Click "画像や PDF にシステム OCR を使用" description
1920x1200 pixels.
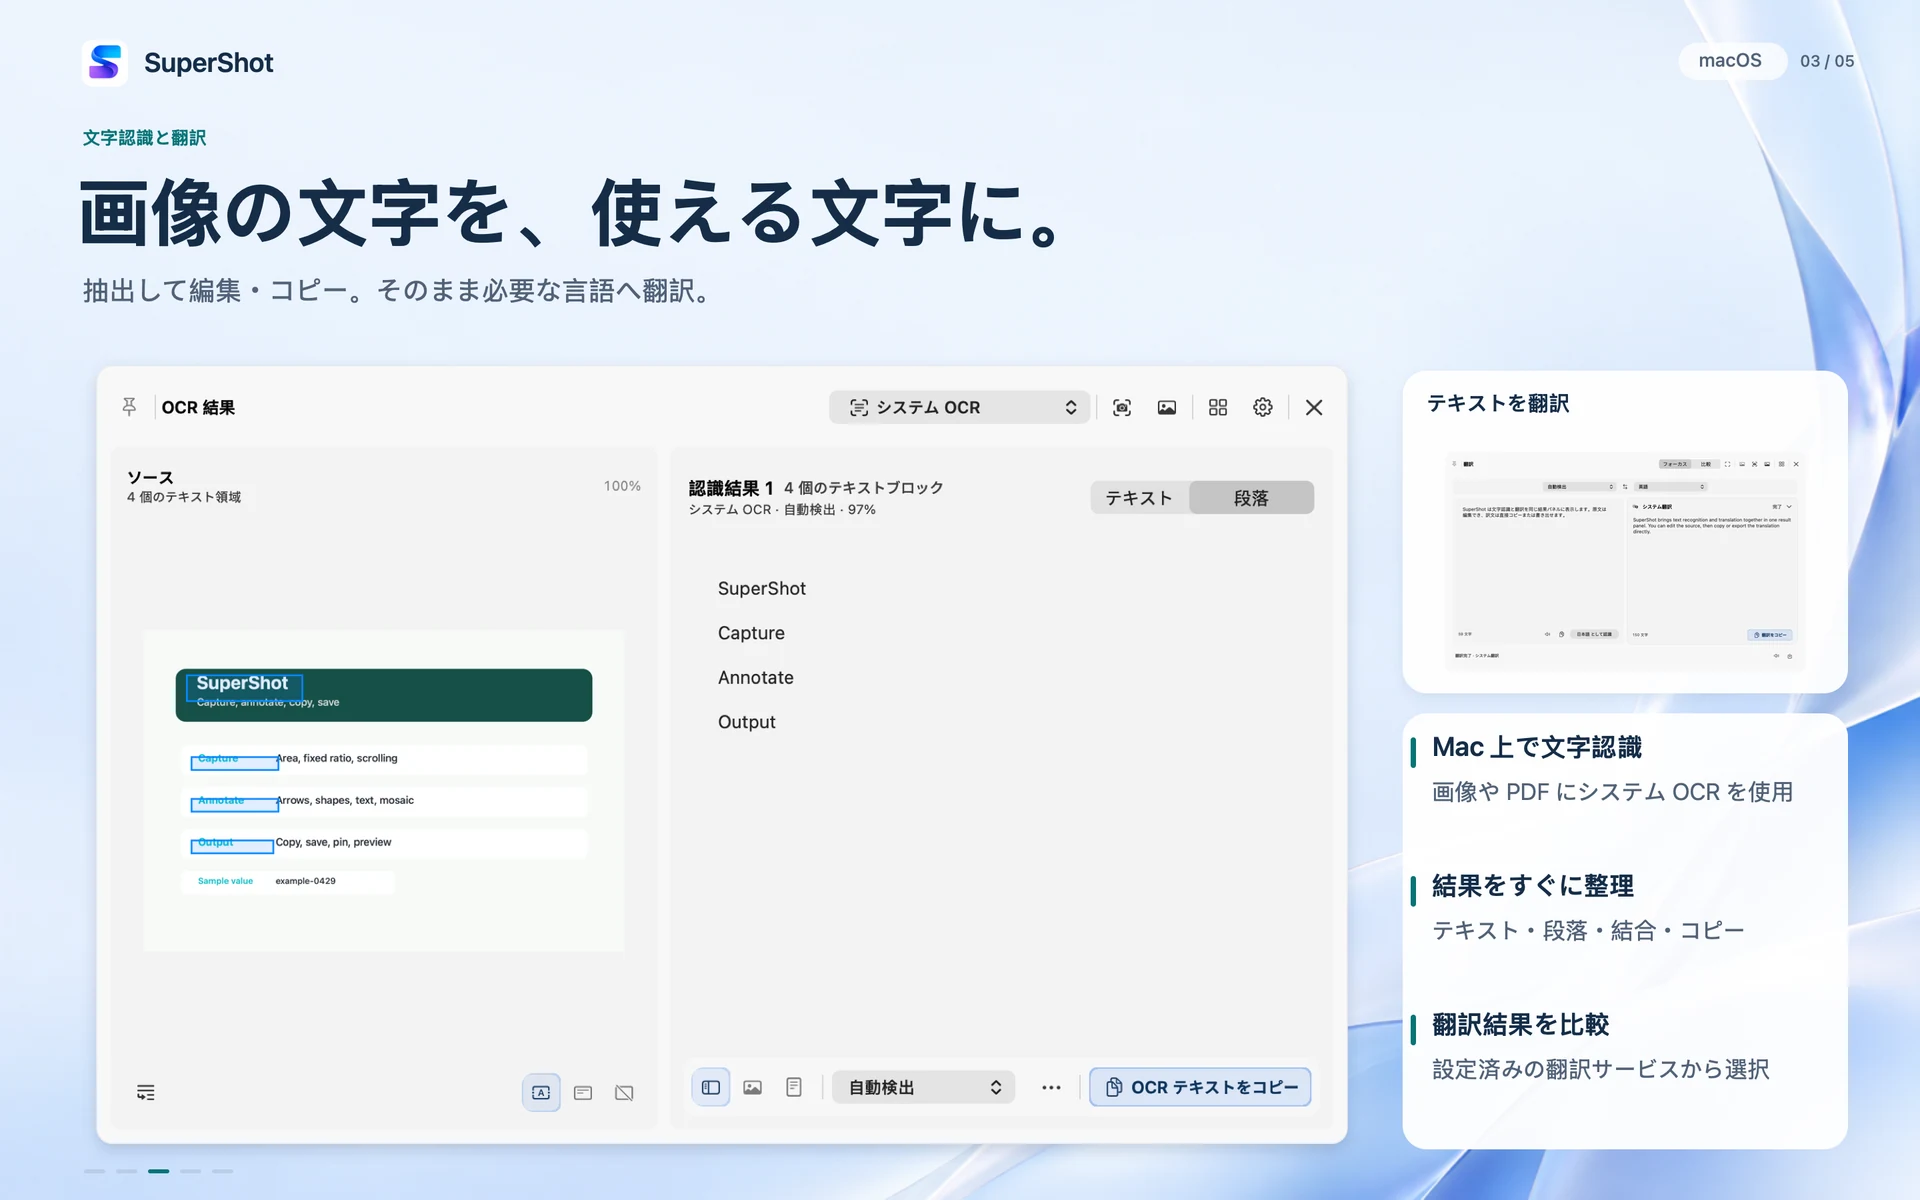pos(1612,792)
